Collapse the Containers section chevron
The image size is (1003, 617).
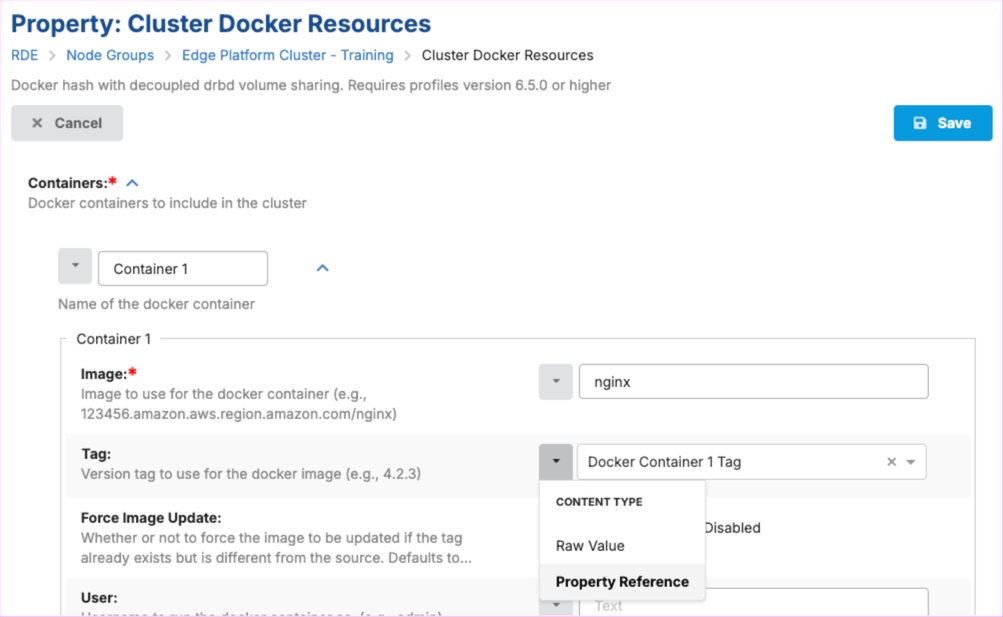pos(132,183)
